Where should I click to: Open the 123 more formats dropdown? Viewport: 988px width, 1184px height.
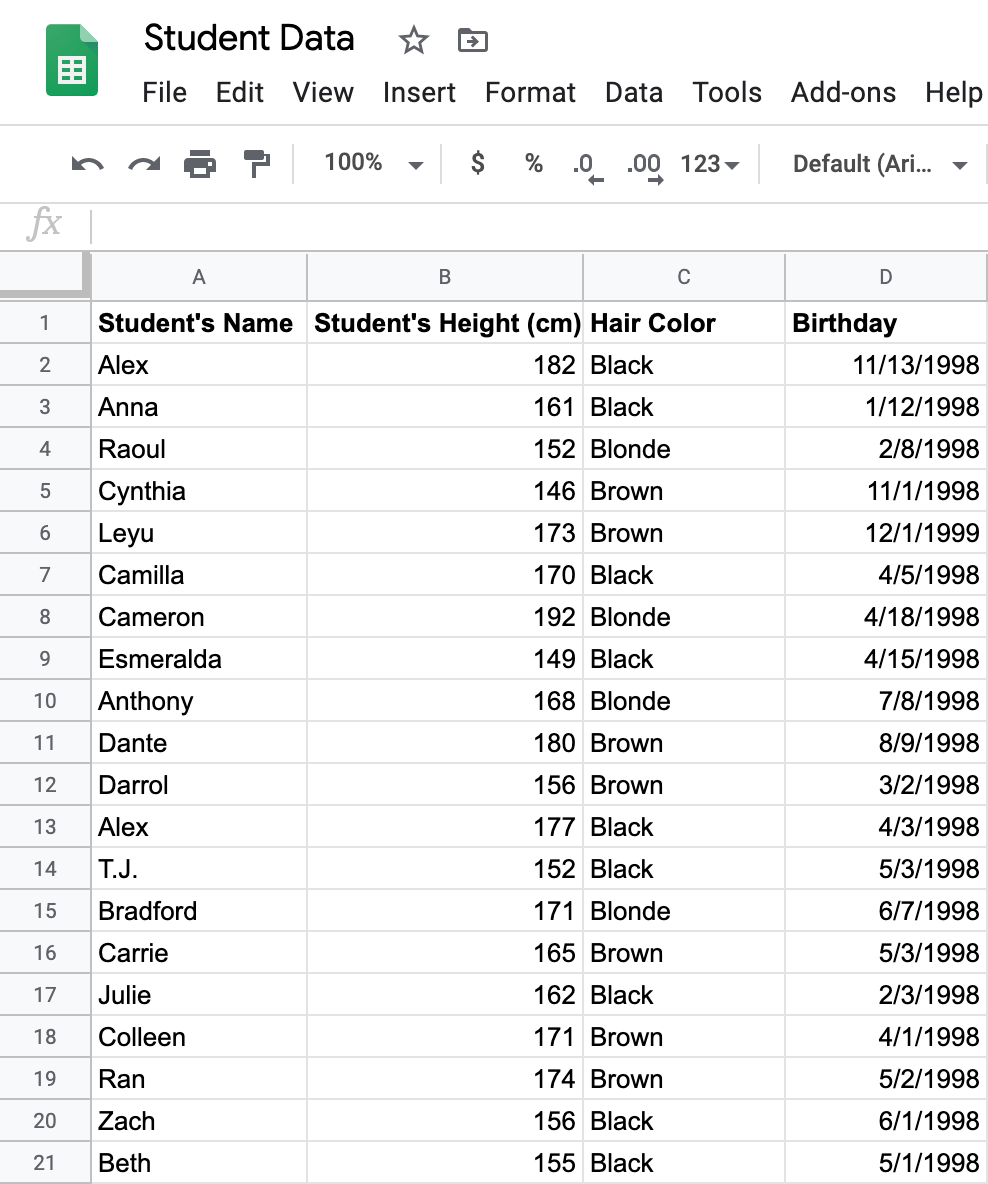(709, 164)
